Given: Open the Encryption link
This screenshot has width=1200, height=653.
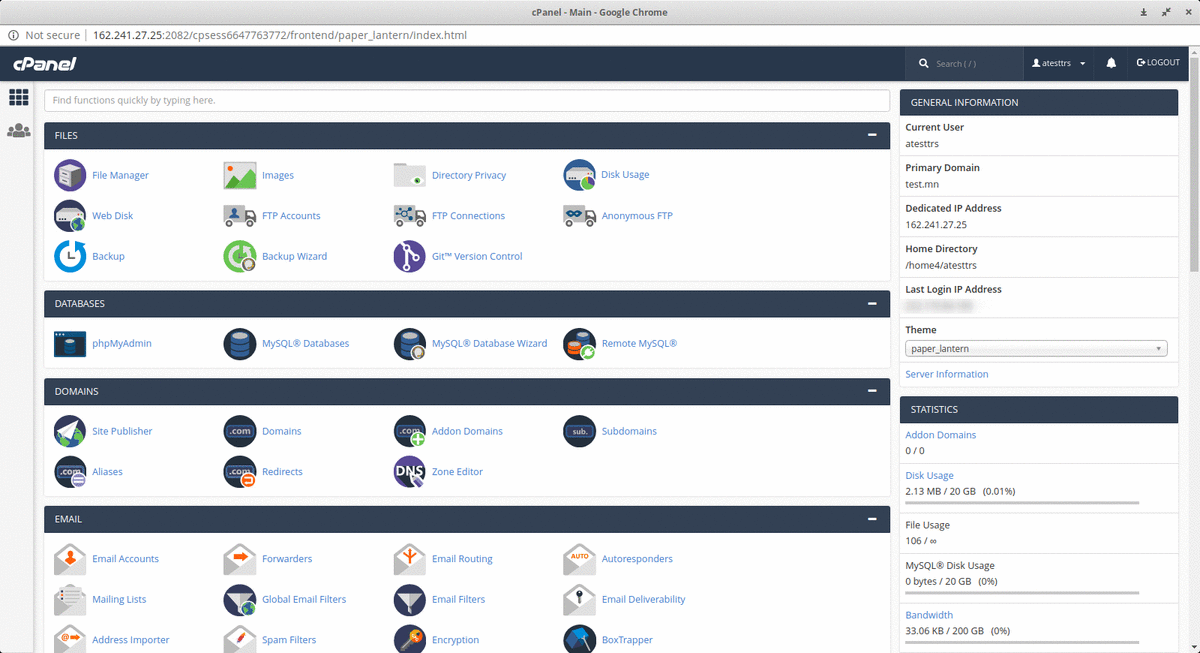Looking at the screenshot, I should (x=455, y=640).
